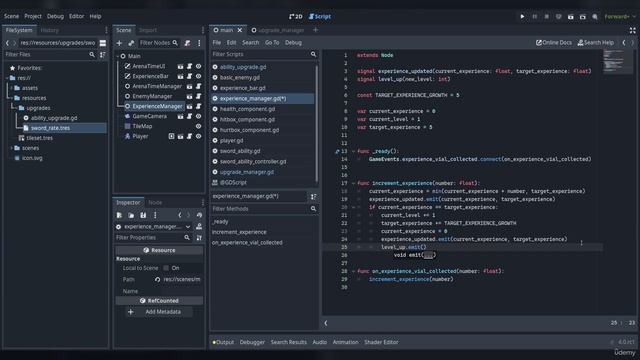Toggle visibility of TileMap node

[198, 127]
